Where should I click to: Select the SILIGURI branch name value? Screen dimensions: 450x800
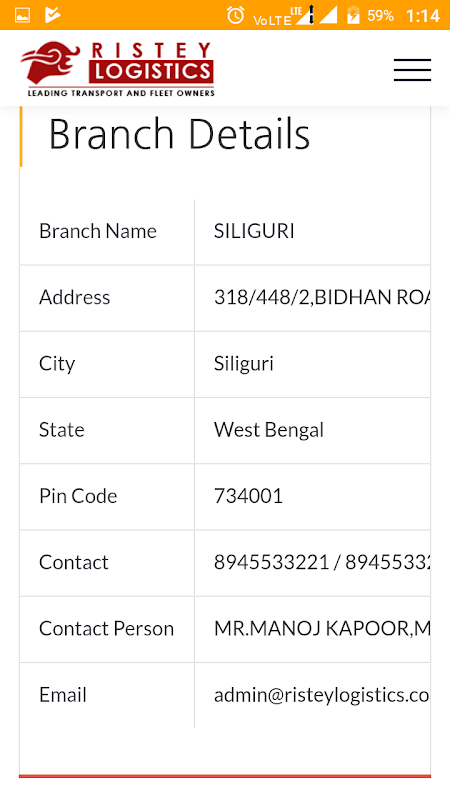254,231
